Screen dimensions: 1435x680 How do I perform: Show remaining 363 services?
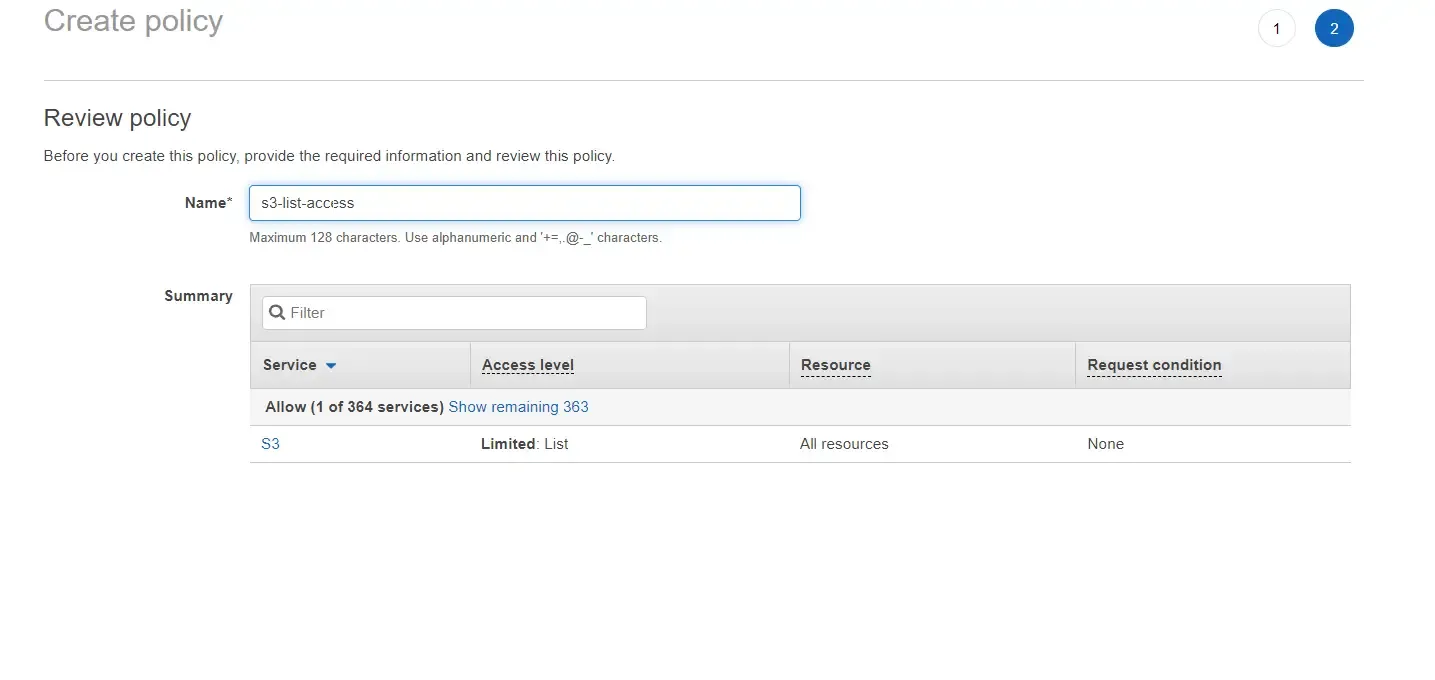(x=518, y=406)
